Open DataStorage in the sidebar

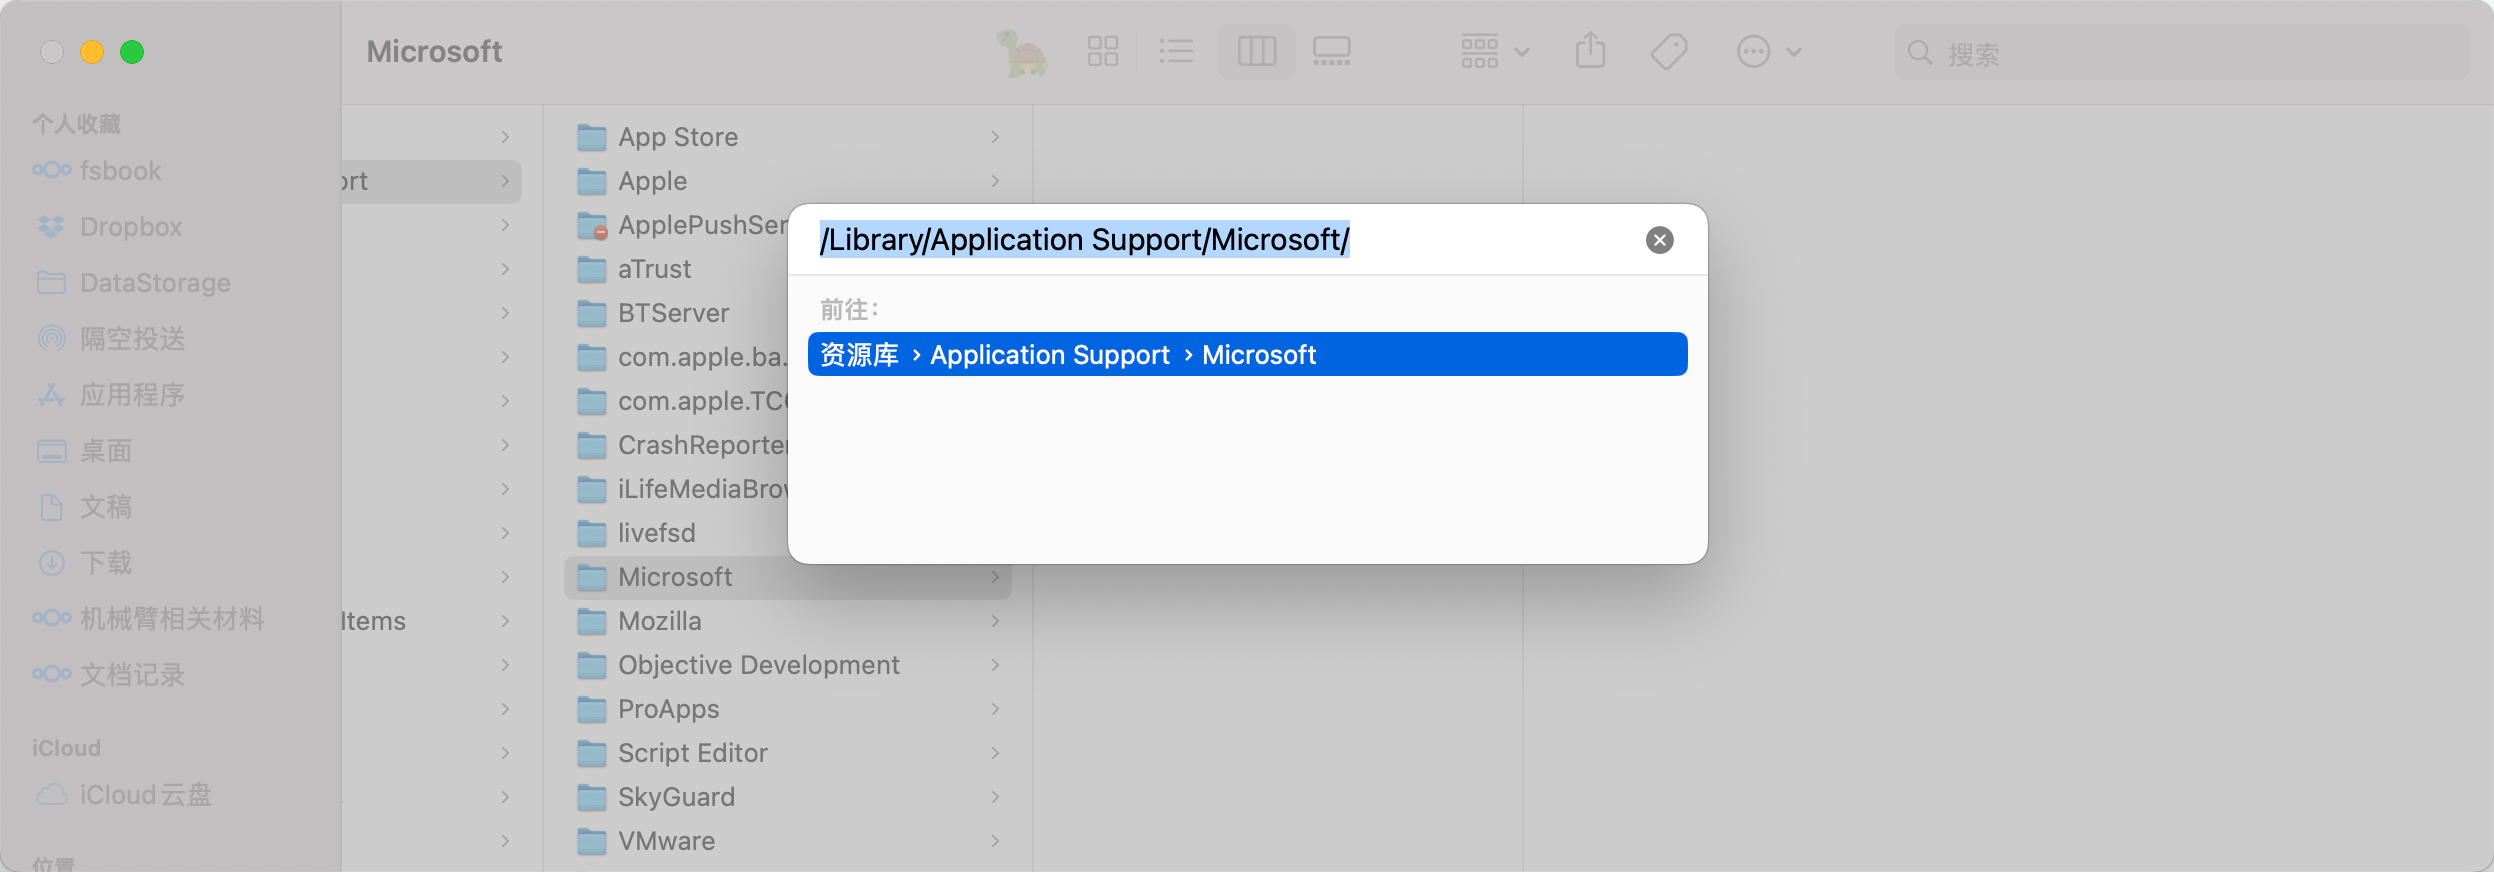[x=133, y=283]
